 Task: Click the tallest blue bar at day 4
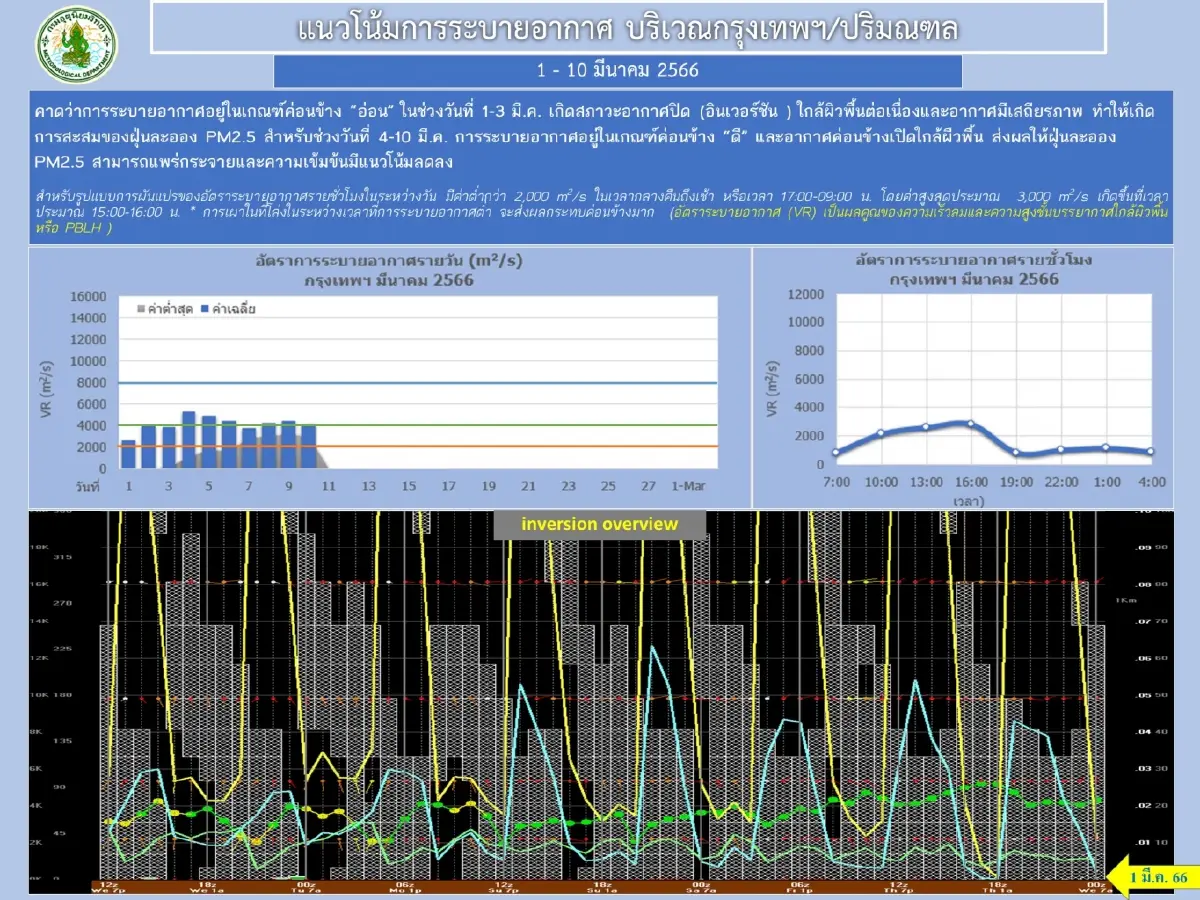[188, 439]
